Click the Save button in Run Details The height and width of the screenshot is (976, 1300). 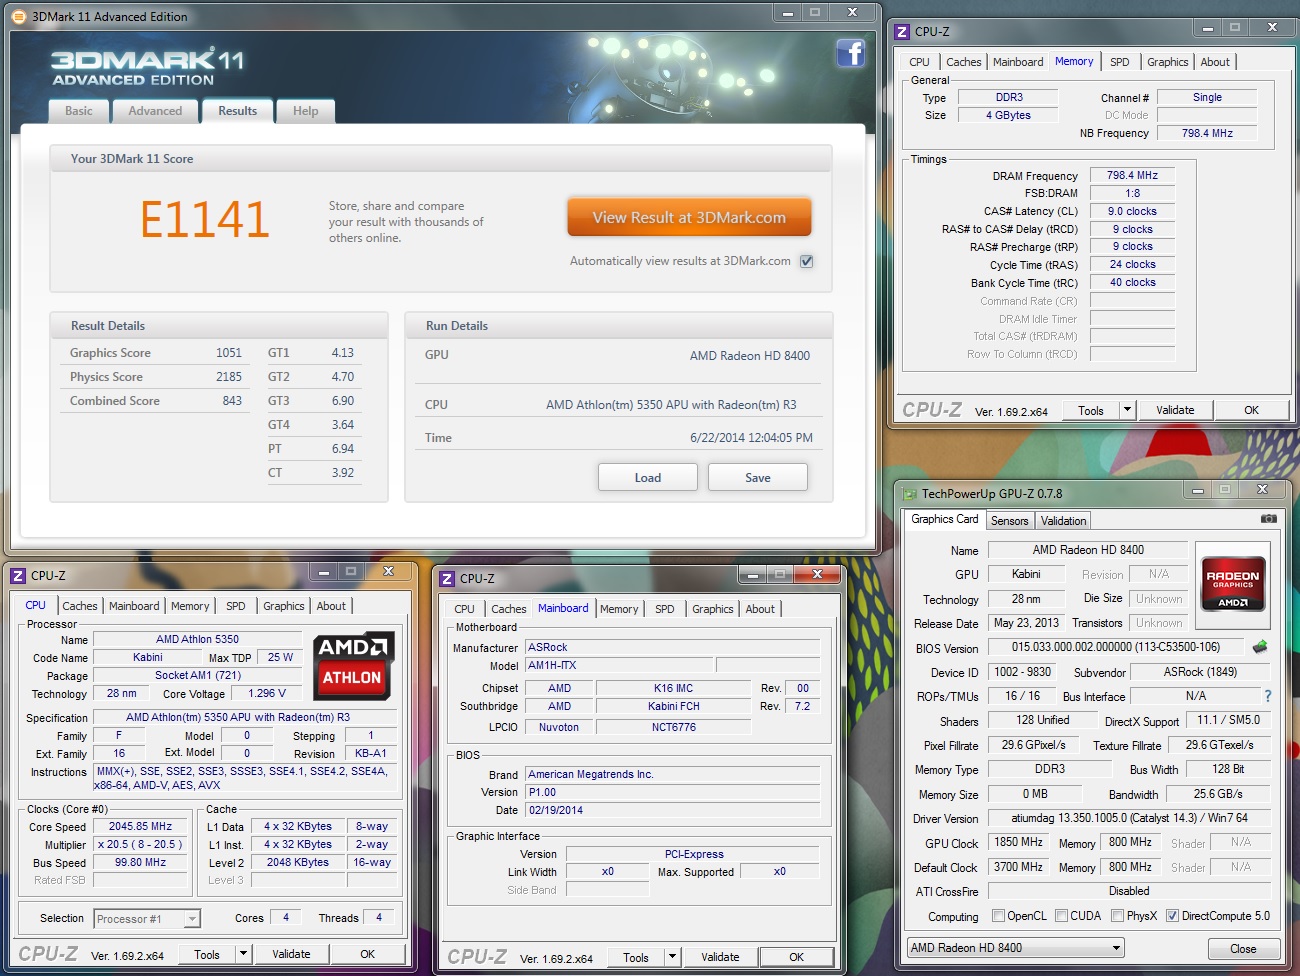point(758,477)
